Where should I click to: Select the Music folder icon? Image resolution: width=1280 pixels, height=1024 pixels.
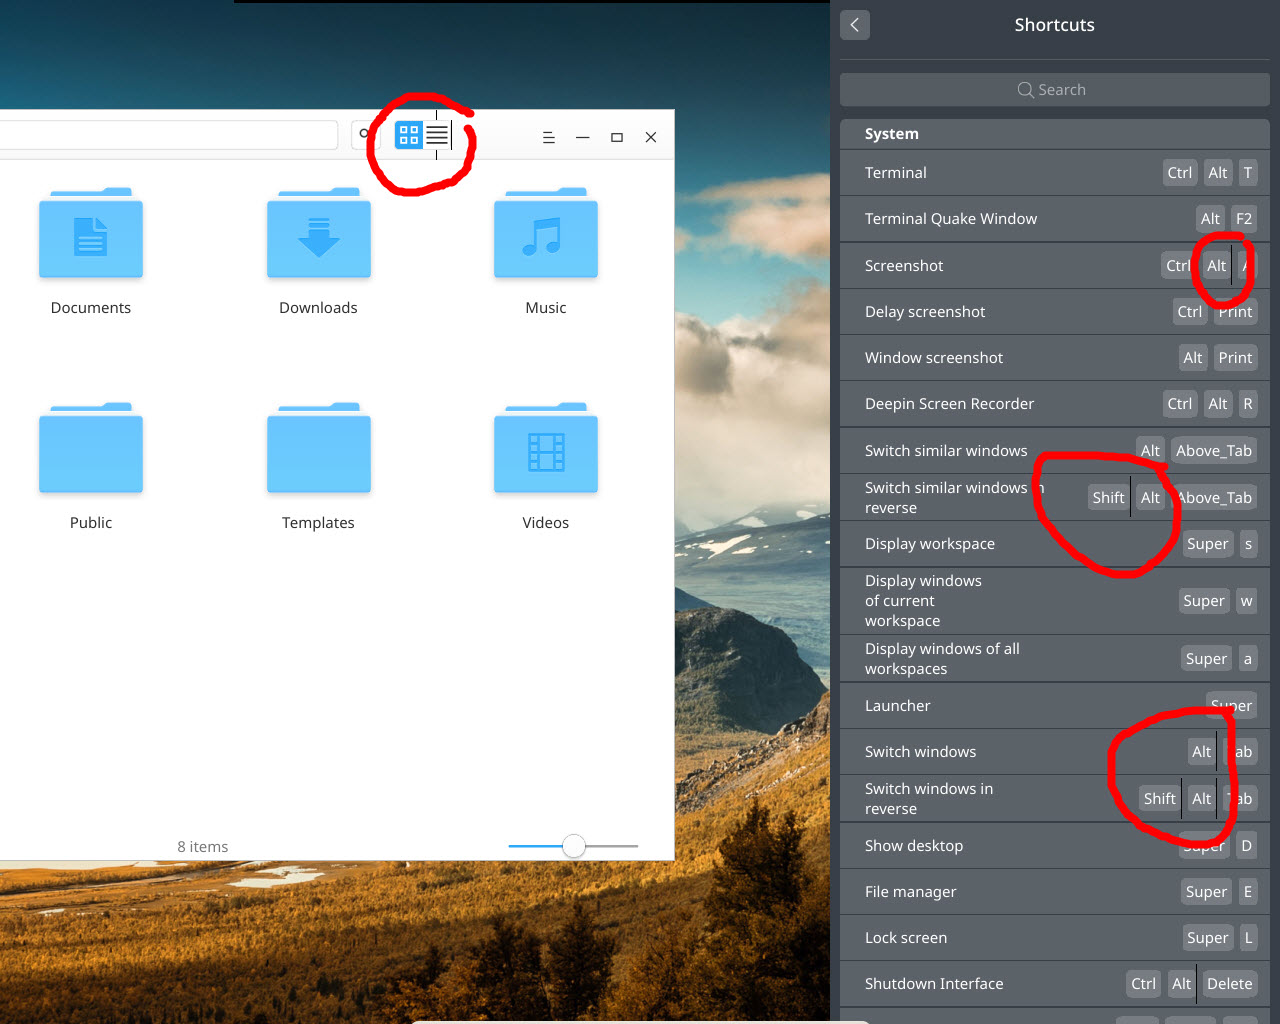point(546,234)
